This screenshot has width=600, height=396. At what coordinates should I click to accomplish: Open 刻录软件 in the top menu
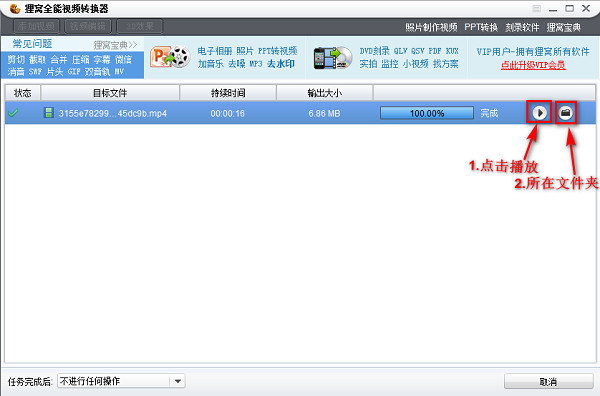(x=522, y=27)
